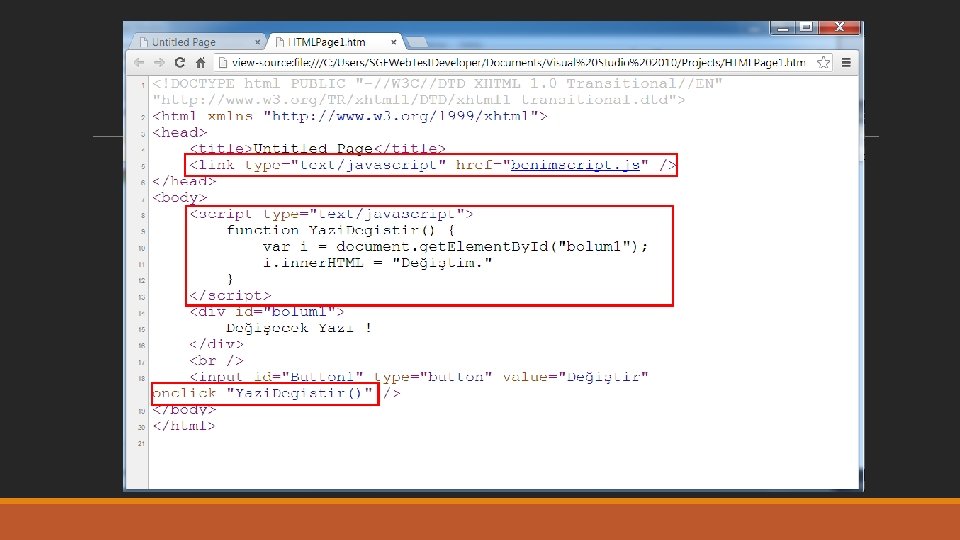Viewport: 960px width, 540px height.
Task: Click the closing </html> tag
Action: 184,426
